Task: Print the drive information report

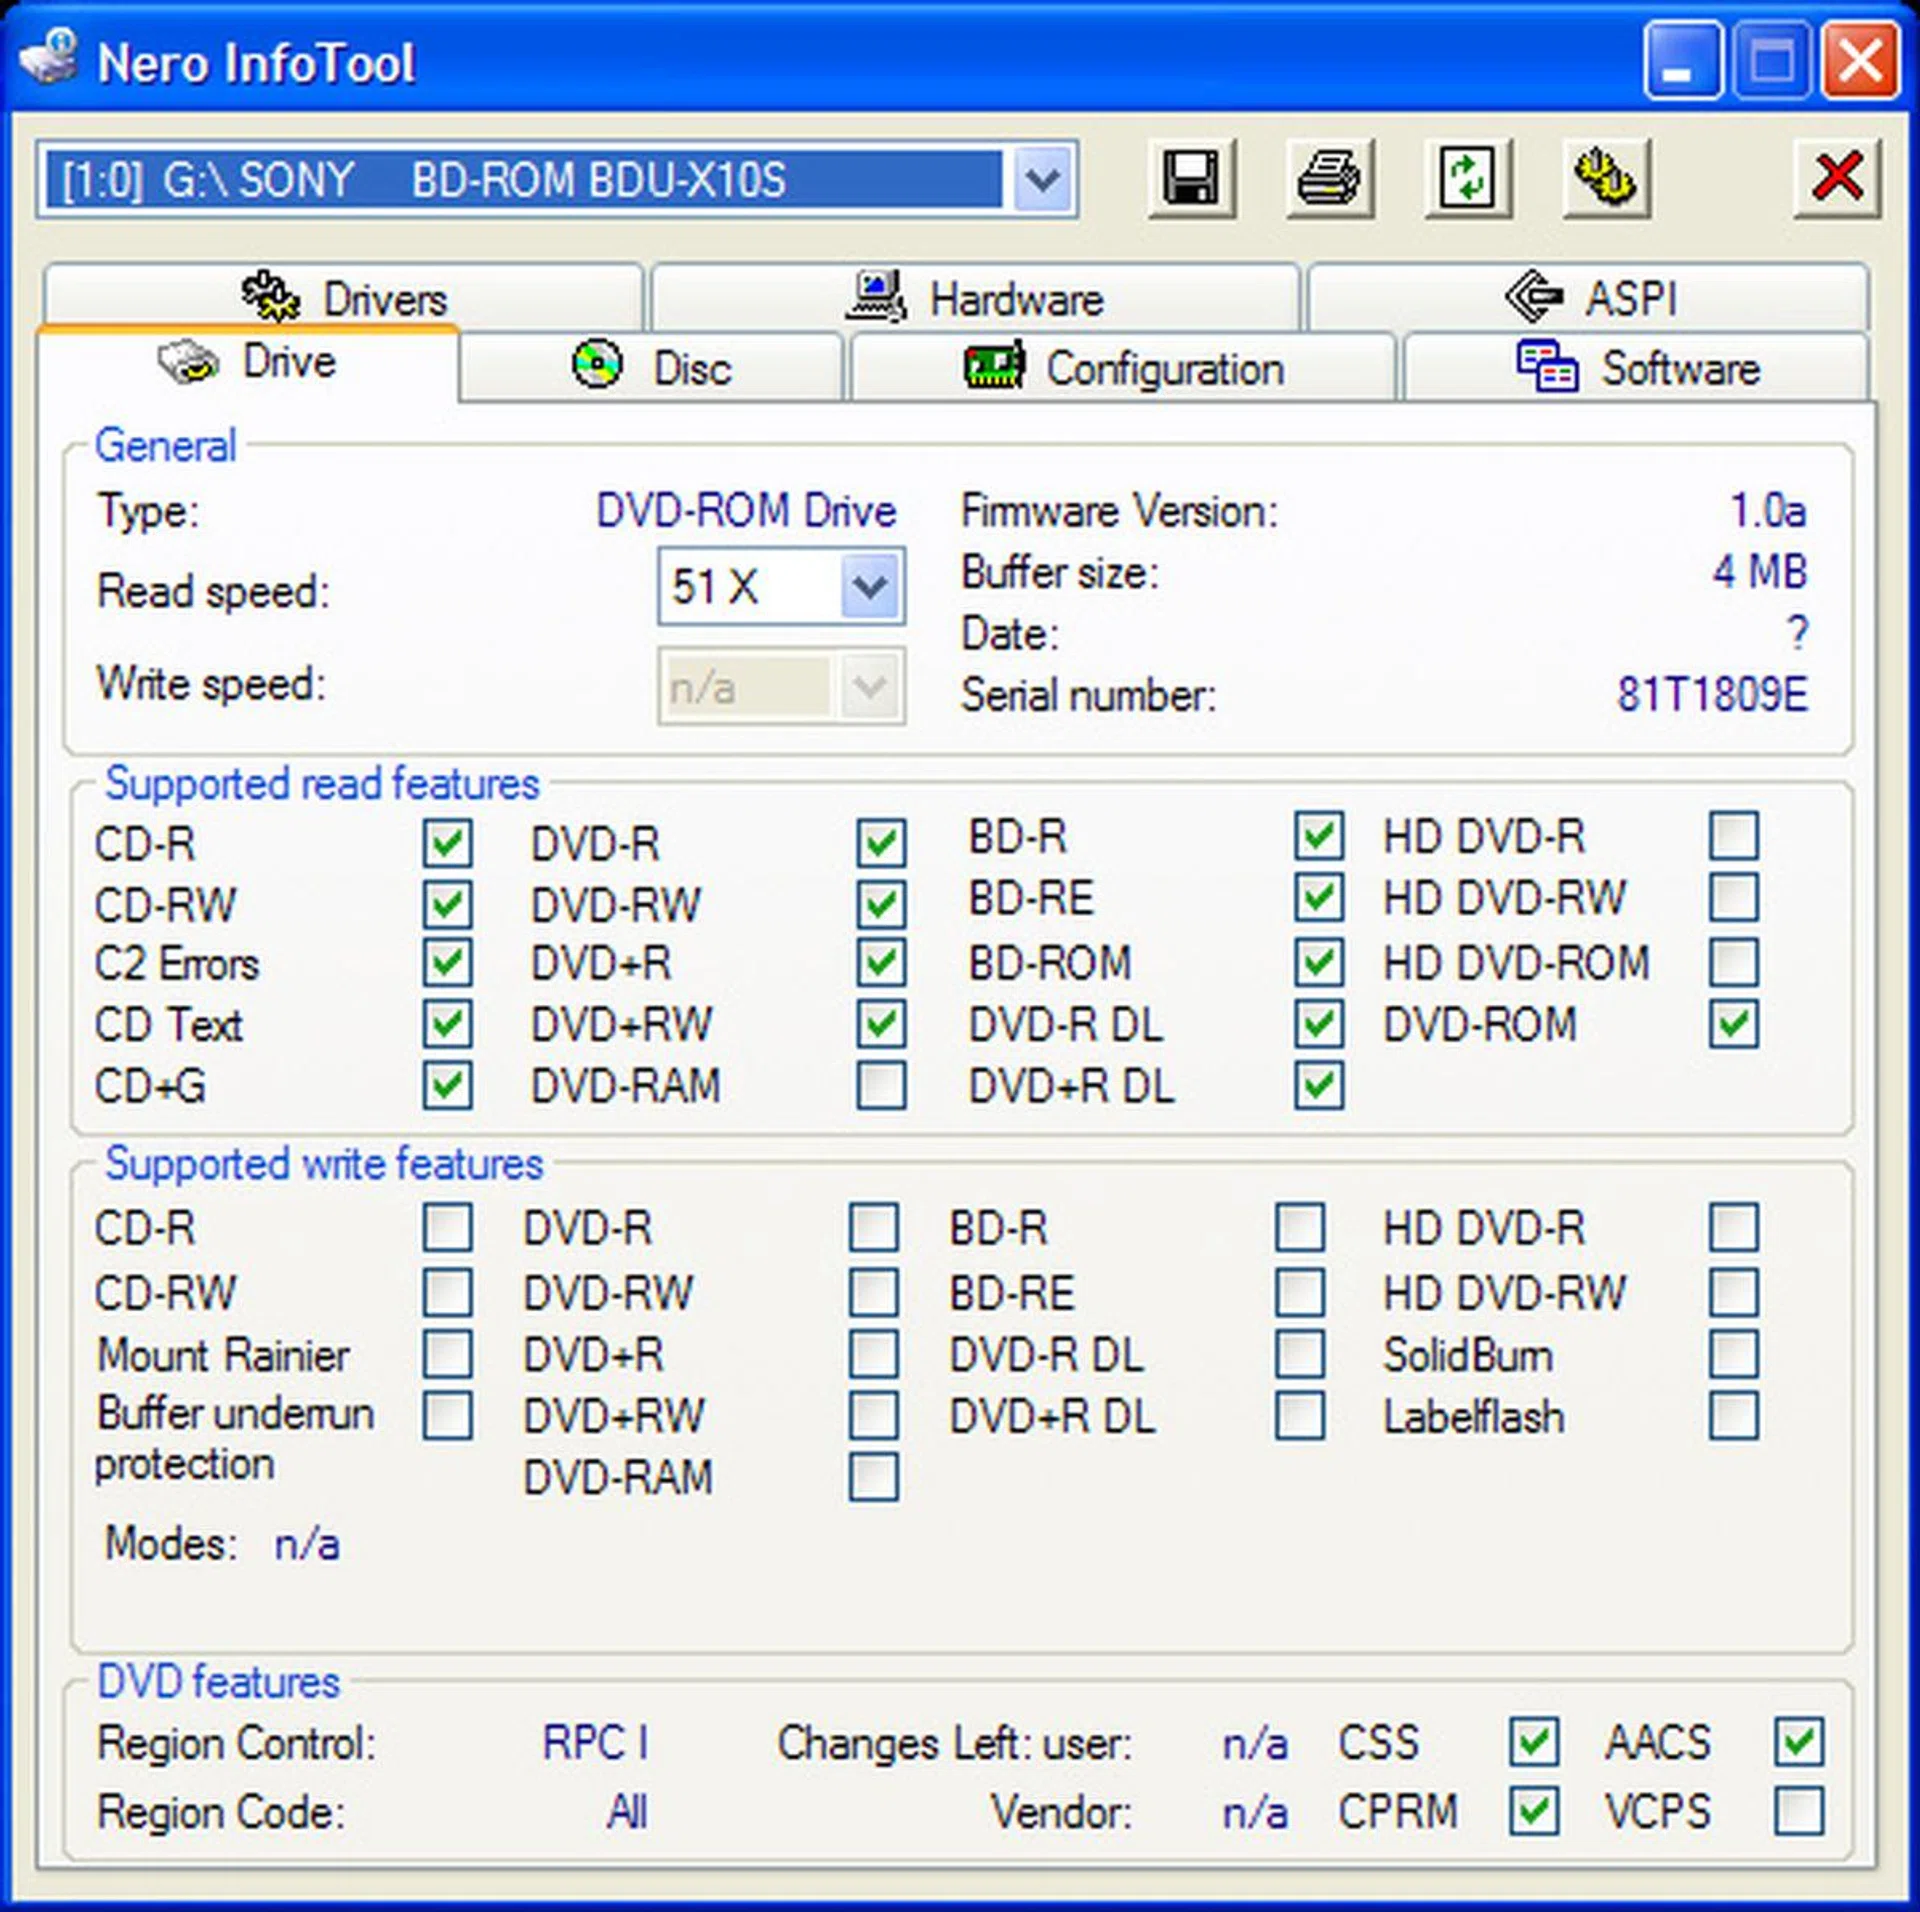Action: pos(1330,178)
